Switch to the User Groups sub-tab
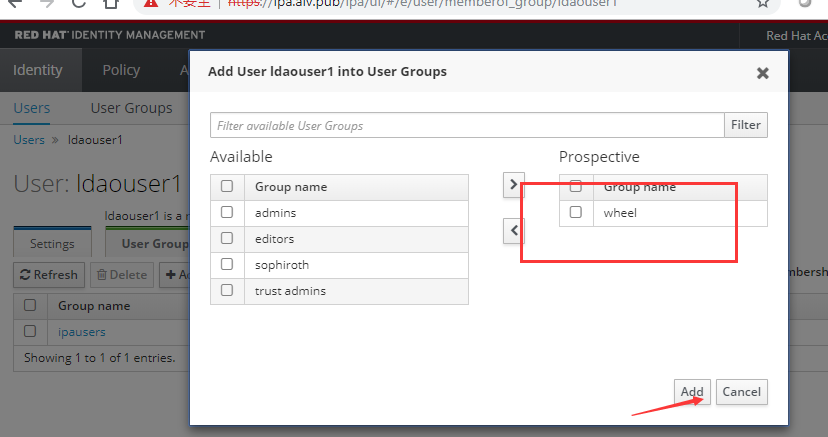This screenshot has width=828, height=437. [131, 108]
